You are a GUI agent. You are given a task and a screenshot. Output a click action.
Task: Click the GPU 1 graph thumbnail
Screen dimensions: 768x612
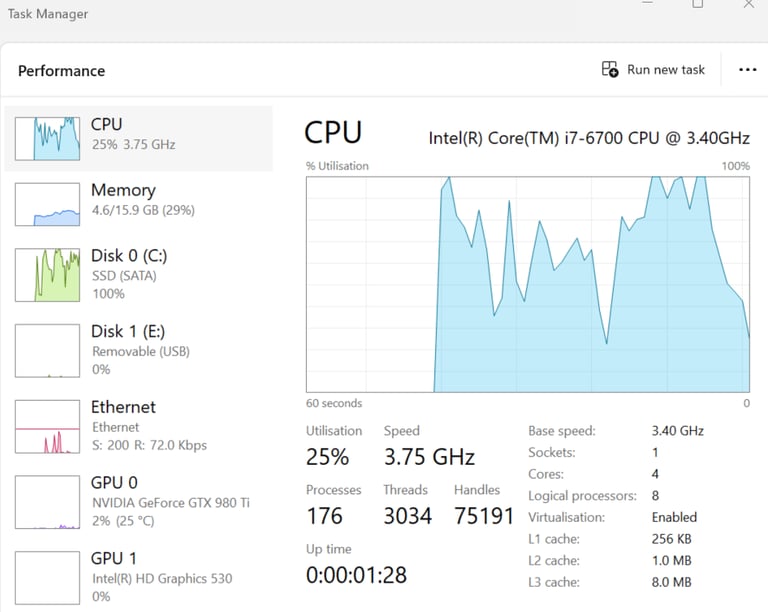point(47,577)
